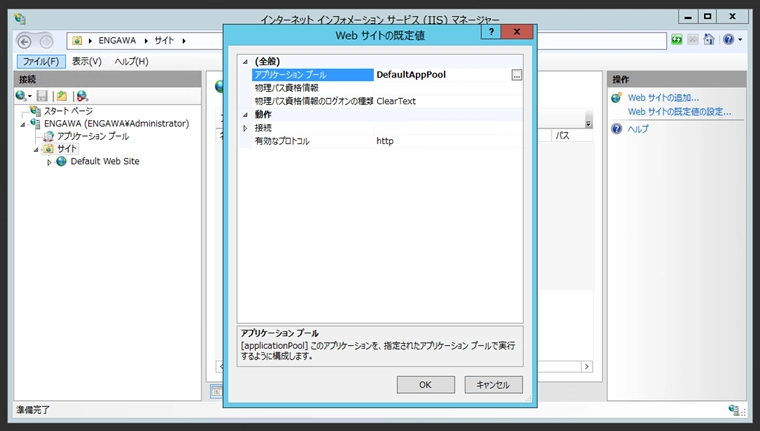The width and height of the screenshot is (760, 431).
Task: Collapse the (全般) property category
Action: (x=245, y=62)
